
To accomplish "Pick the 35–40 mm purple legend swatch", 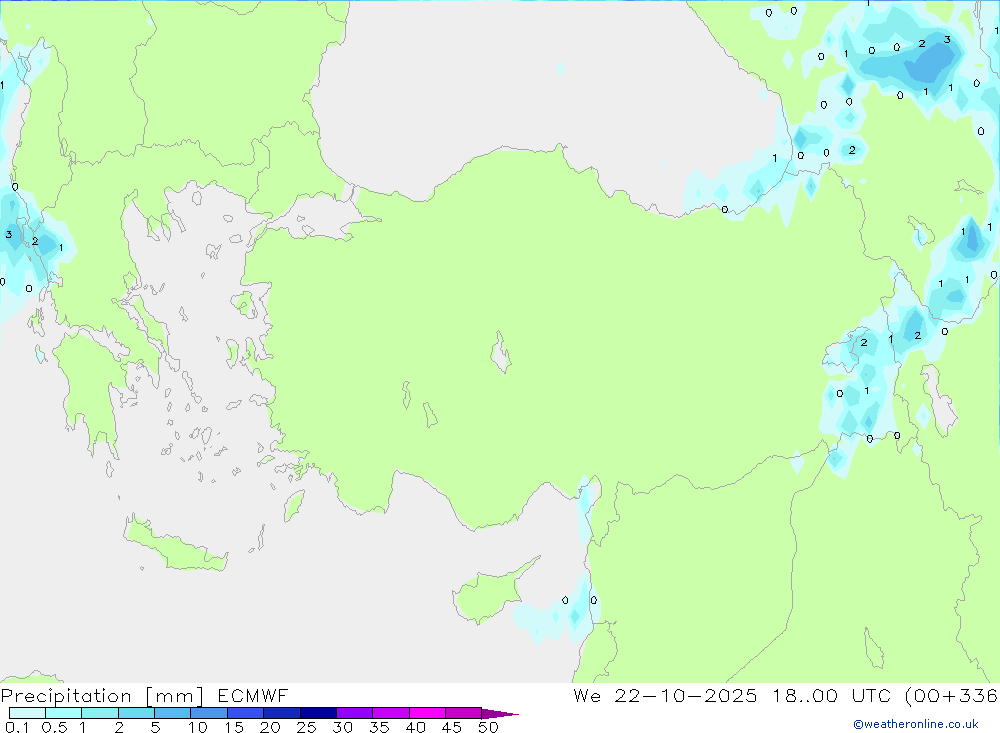I will click(391, 713).
